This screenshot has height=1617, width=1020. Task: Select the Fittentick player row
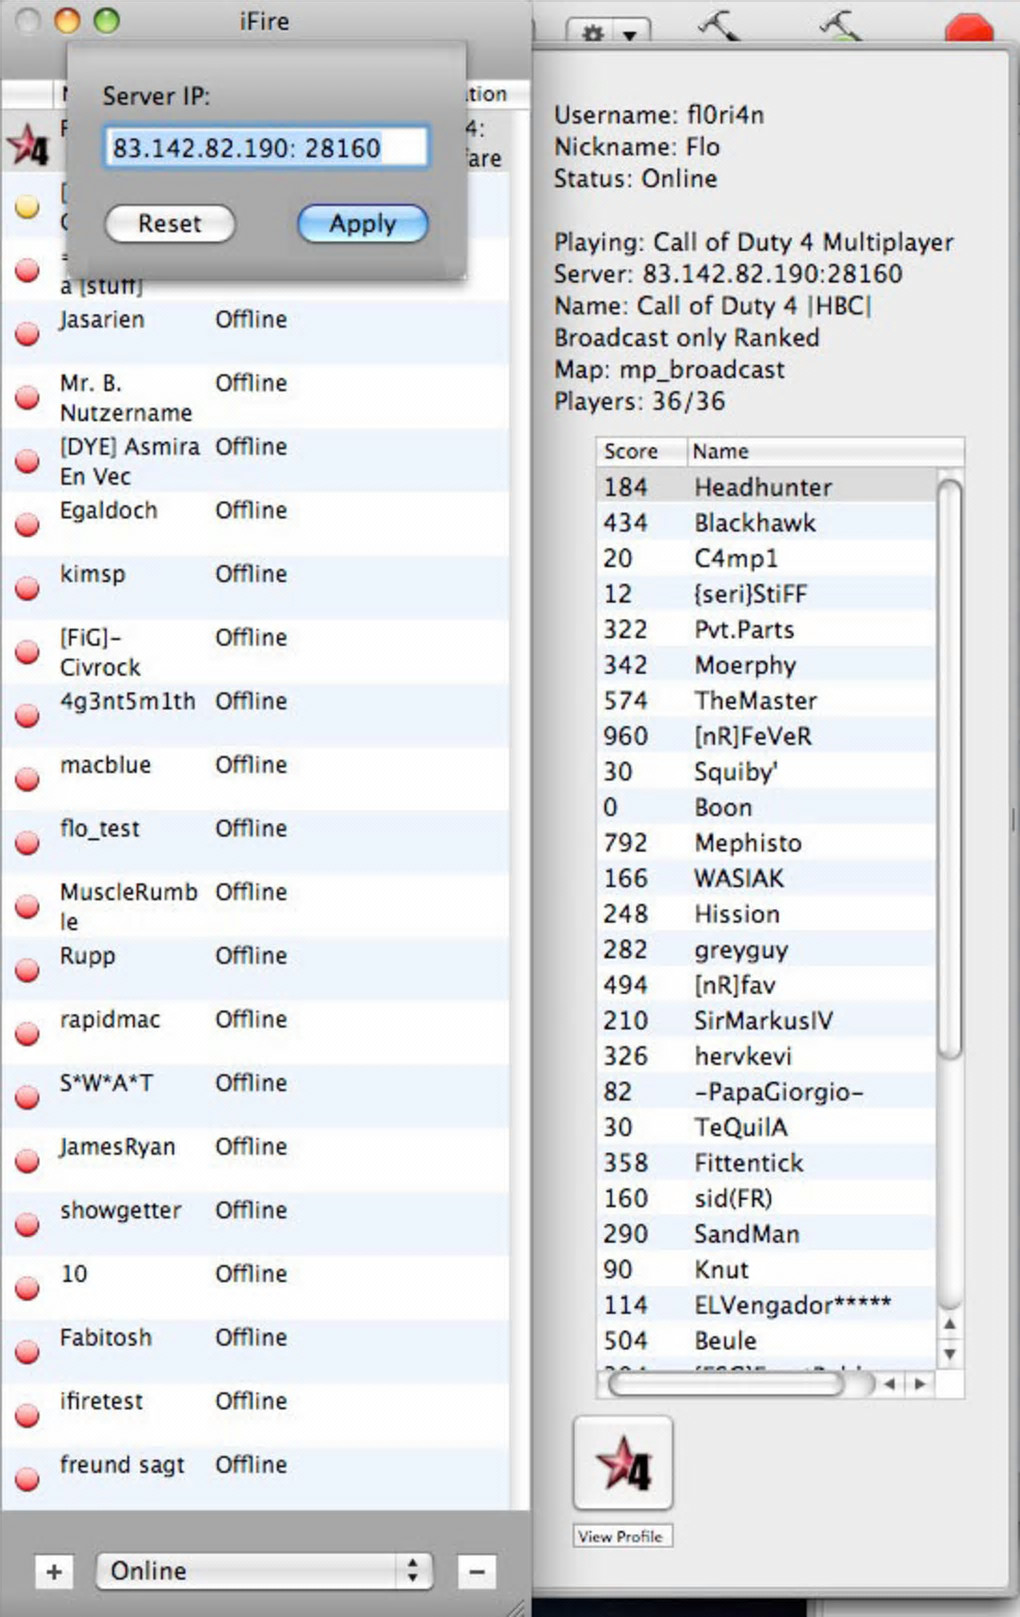[x=766, y=1163]
